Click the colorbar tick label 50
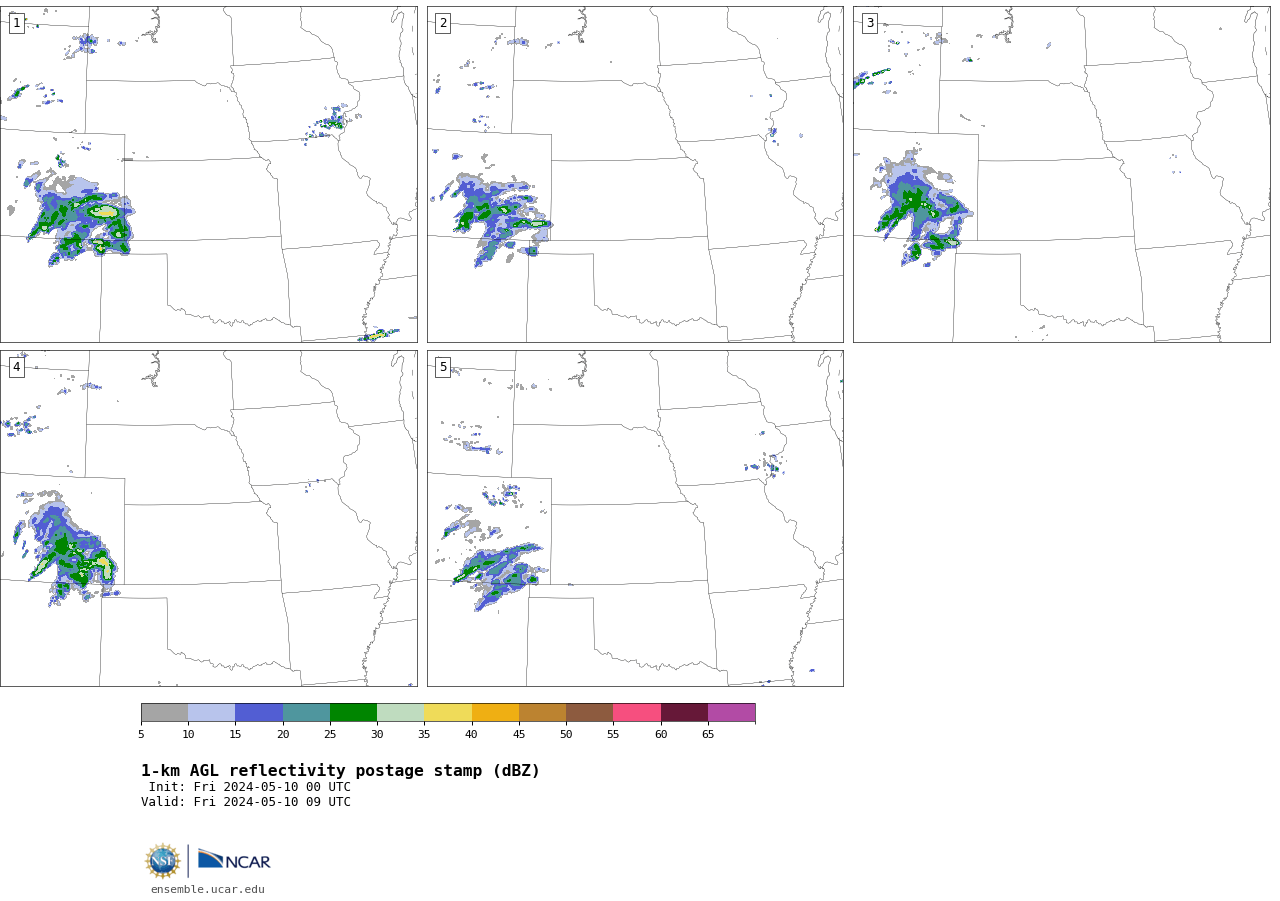The image size is (1280, 901). pyautogui.click(x=566, y=735)
